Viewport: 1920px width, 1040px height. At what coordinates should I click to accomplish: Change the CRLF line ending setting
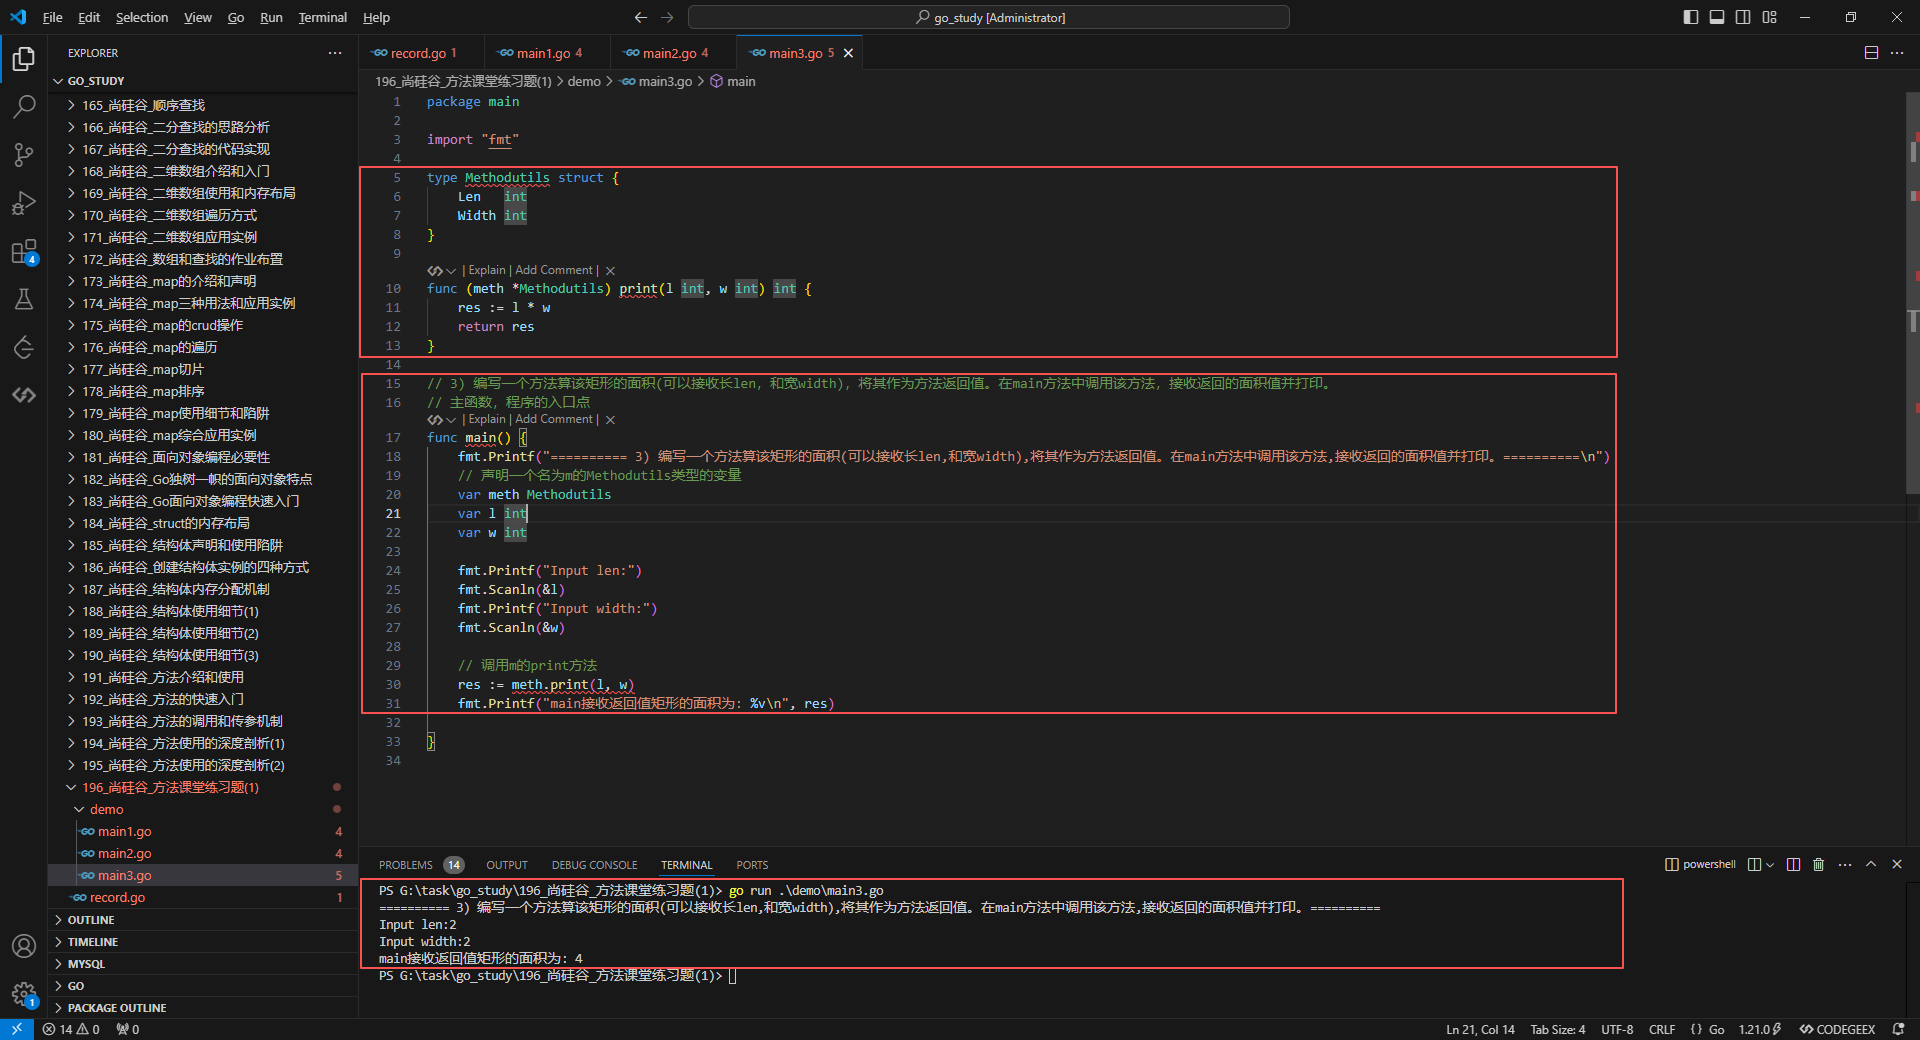[1662, 1029]
